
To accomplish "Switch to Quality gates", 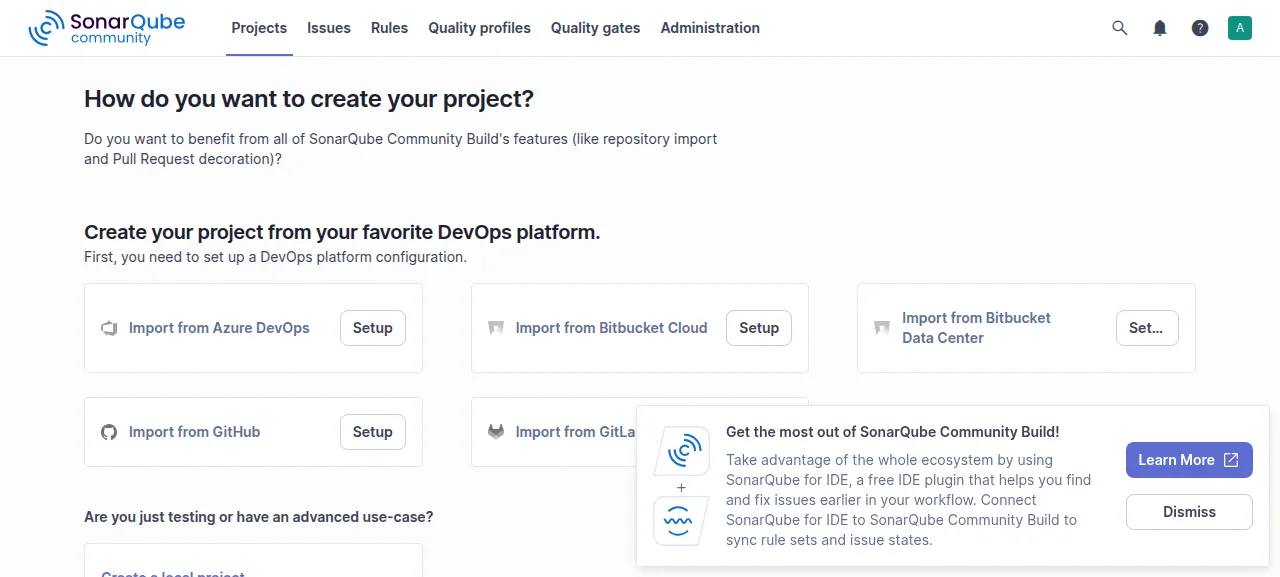I will click(596, 28).
